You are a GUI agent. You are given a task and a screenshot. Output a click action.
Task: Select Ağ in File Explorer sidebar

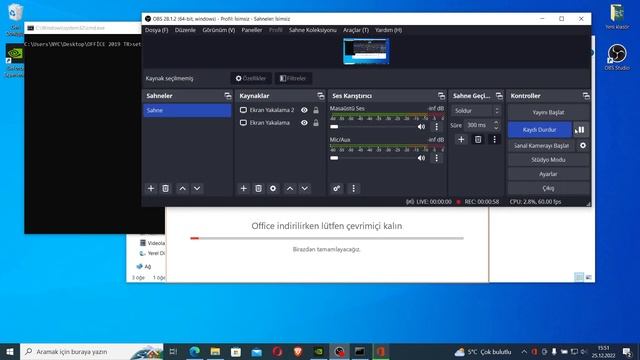pos(144,267)
